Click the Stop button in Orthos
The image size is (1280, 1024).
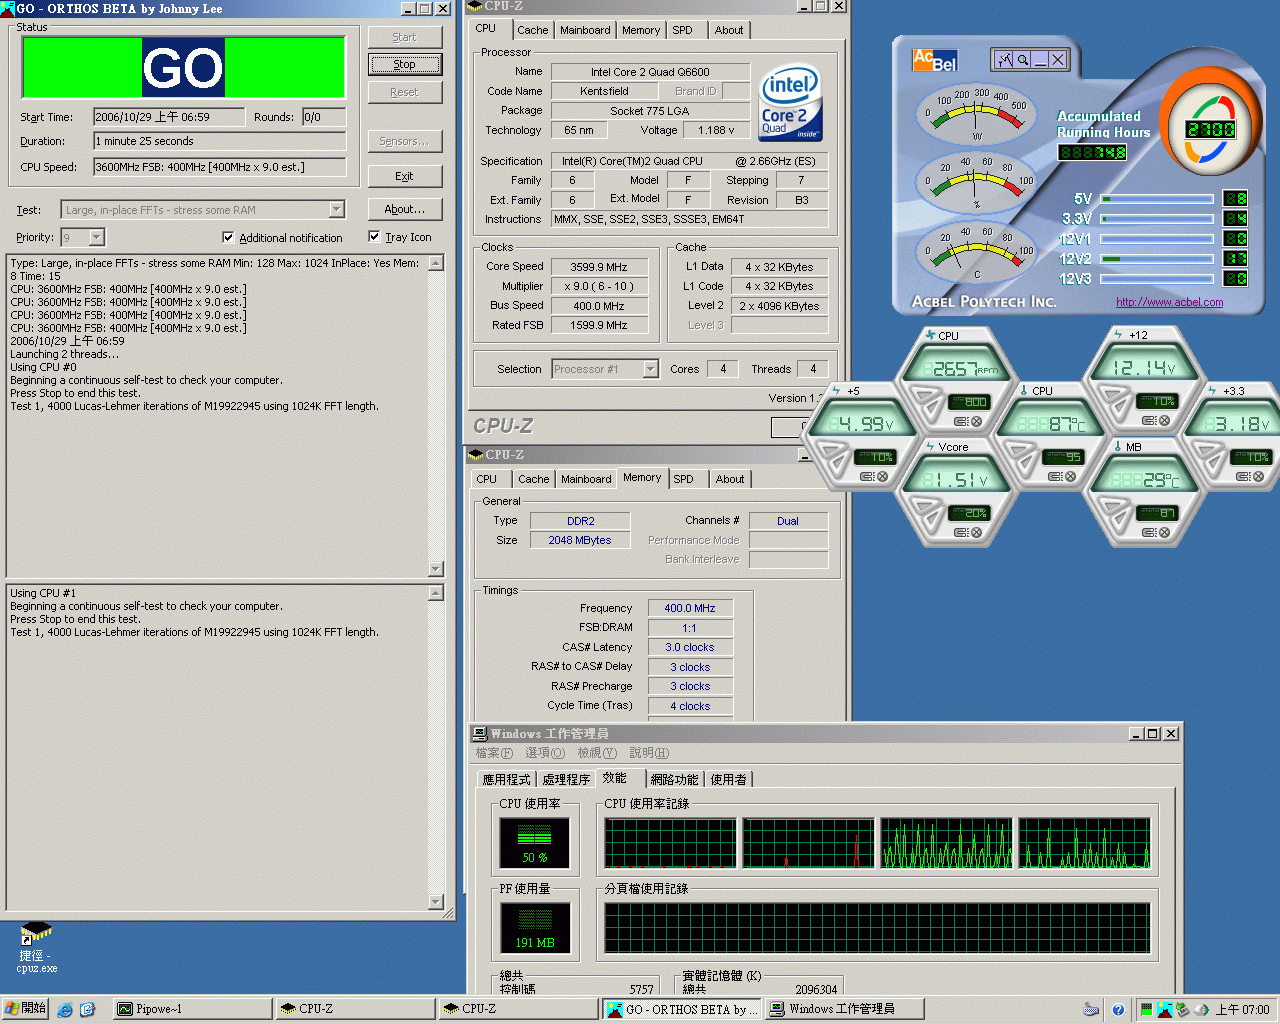point(404,64)
